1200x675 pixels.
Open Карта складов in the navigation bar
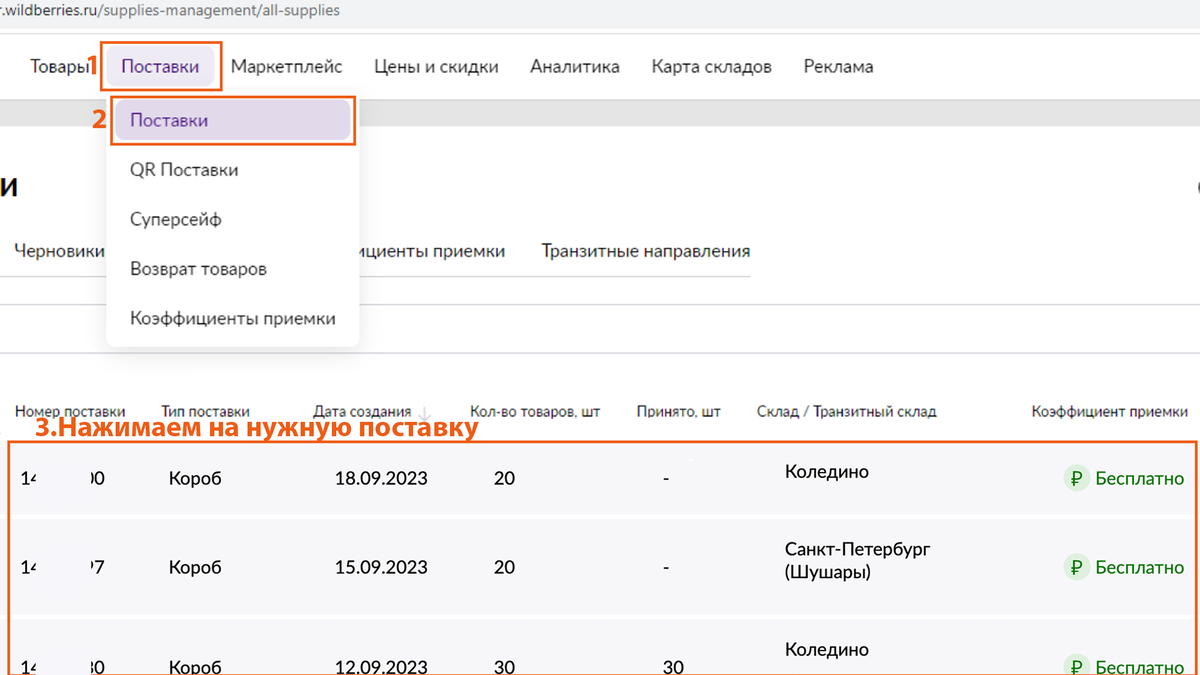point(711,66)
